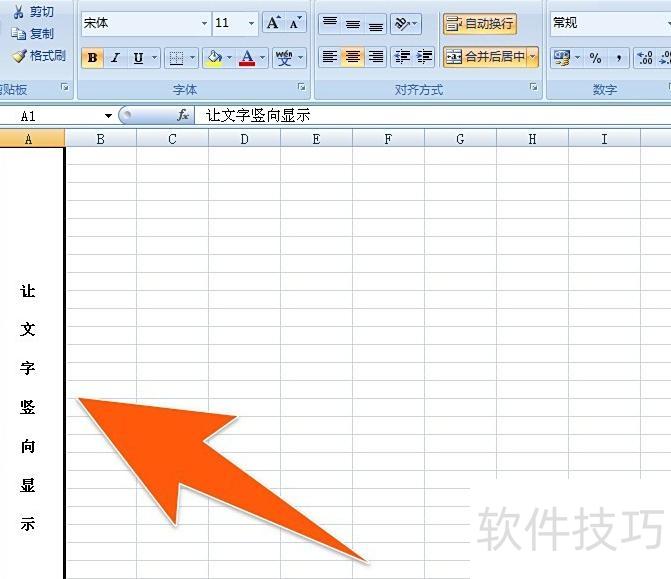This screenshot has width=671, height=579.
Task: Click the Cut (剪切) scissors button
Action: coord(33,12)
